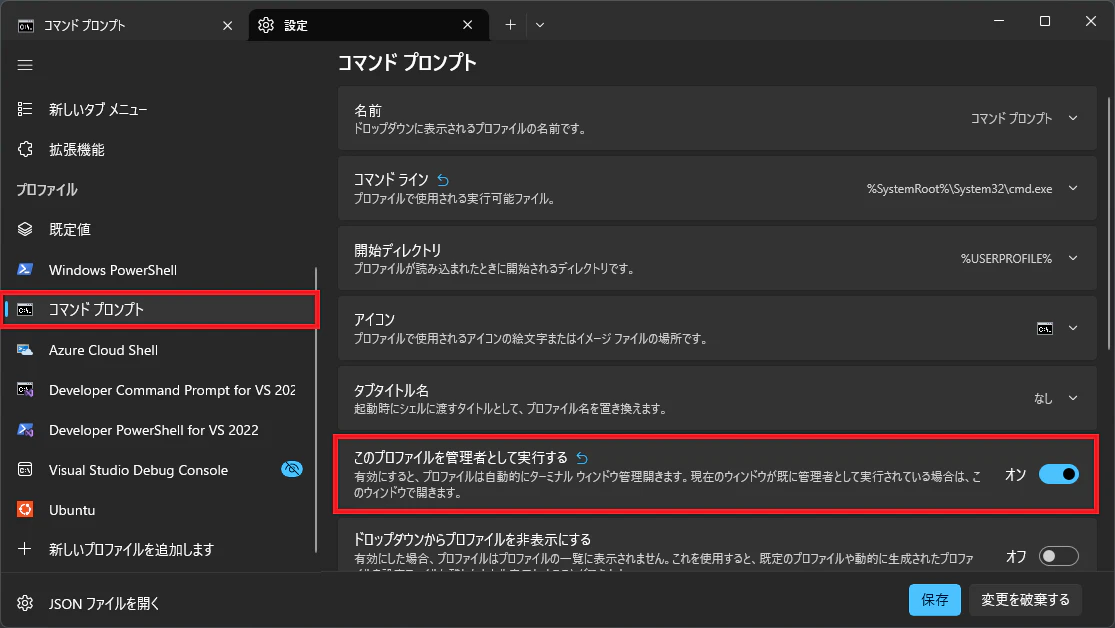
Task: Click the Azure Cloud Shell icon
Action: coord(25,350)
